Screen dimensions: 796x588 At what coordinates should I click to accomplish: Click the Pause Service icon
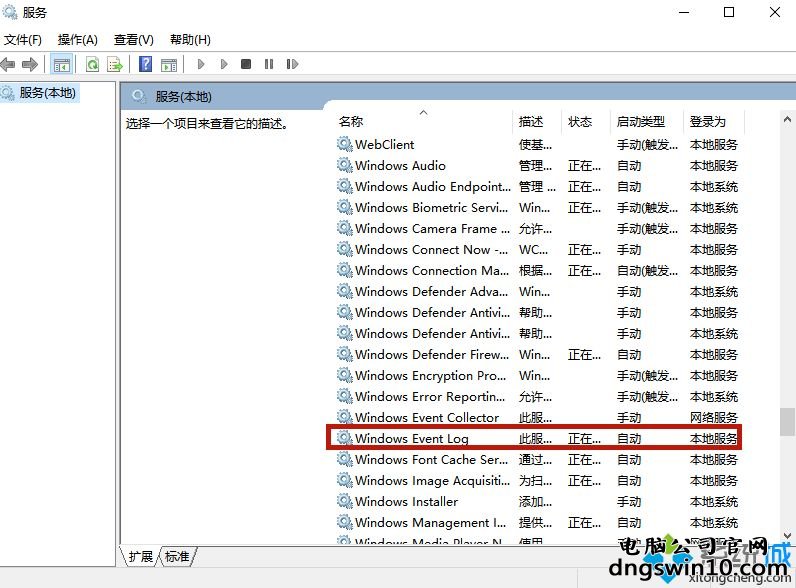(269, 64)
